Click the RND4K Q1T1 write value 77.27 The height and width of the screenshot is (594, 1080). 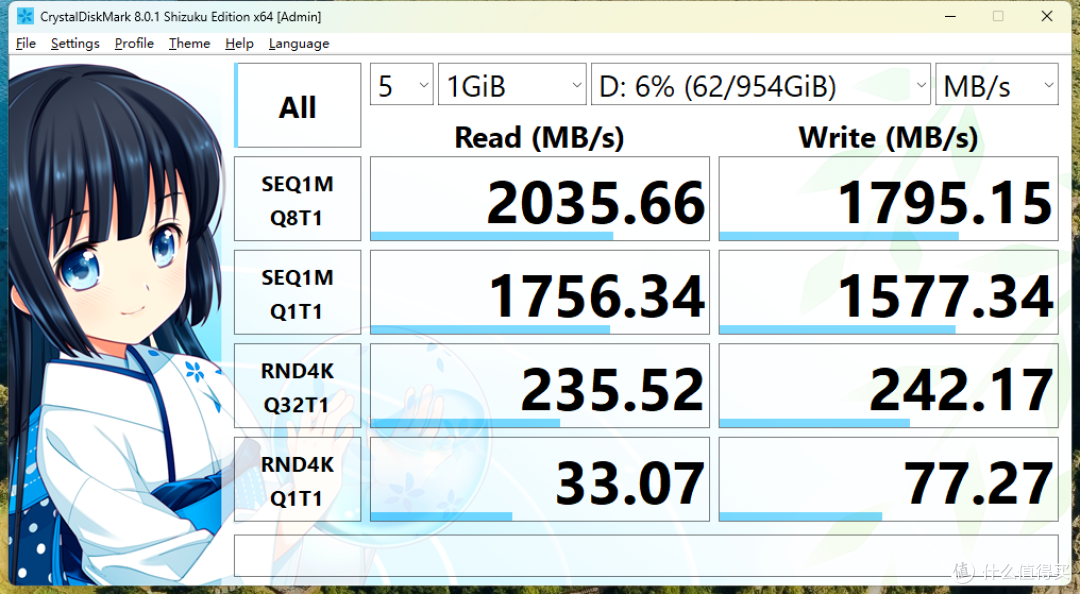click(x=889, y=480)
